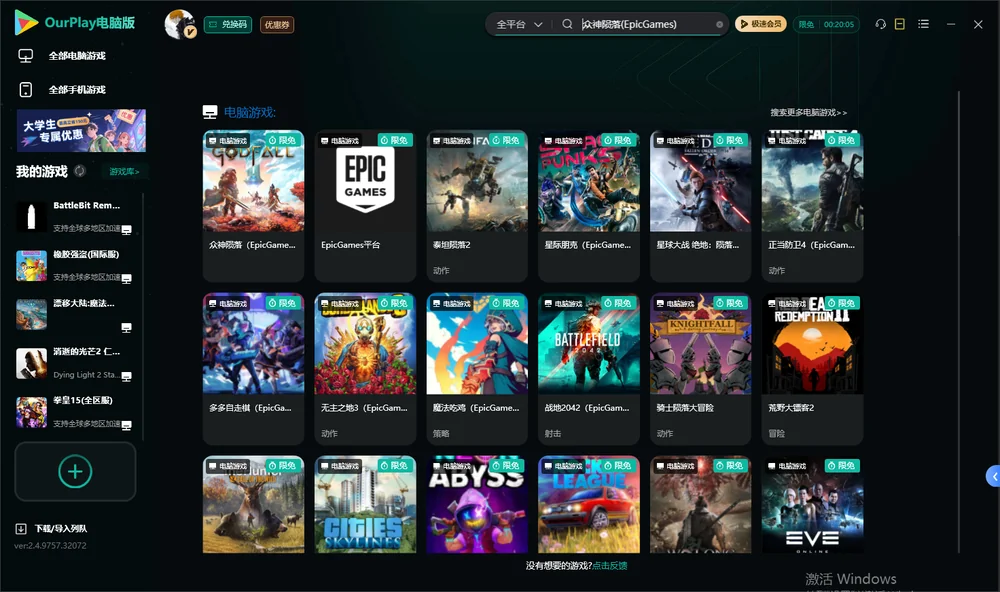Select BattleBit Rem... in my games
The height and width of the screenshot is (592, 1000).
click(75, 217)
